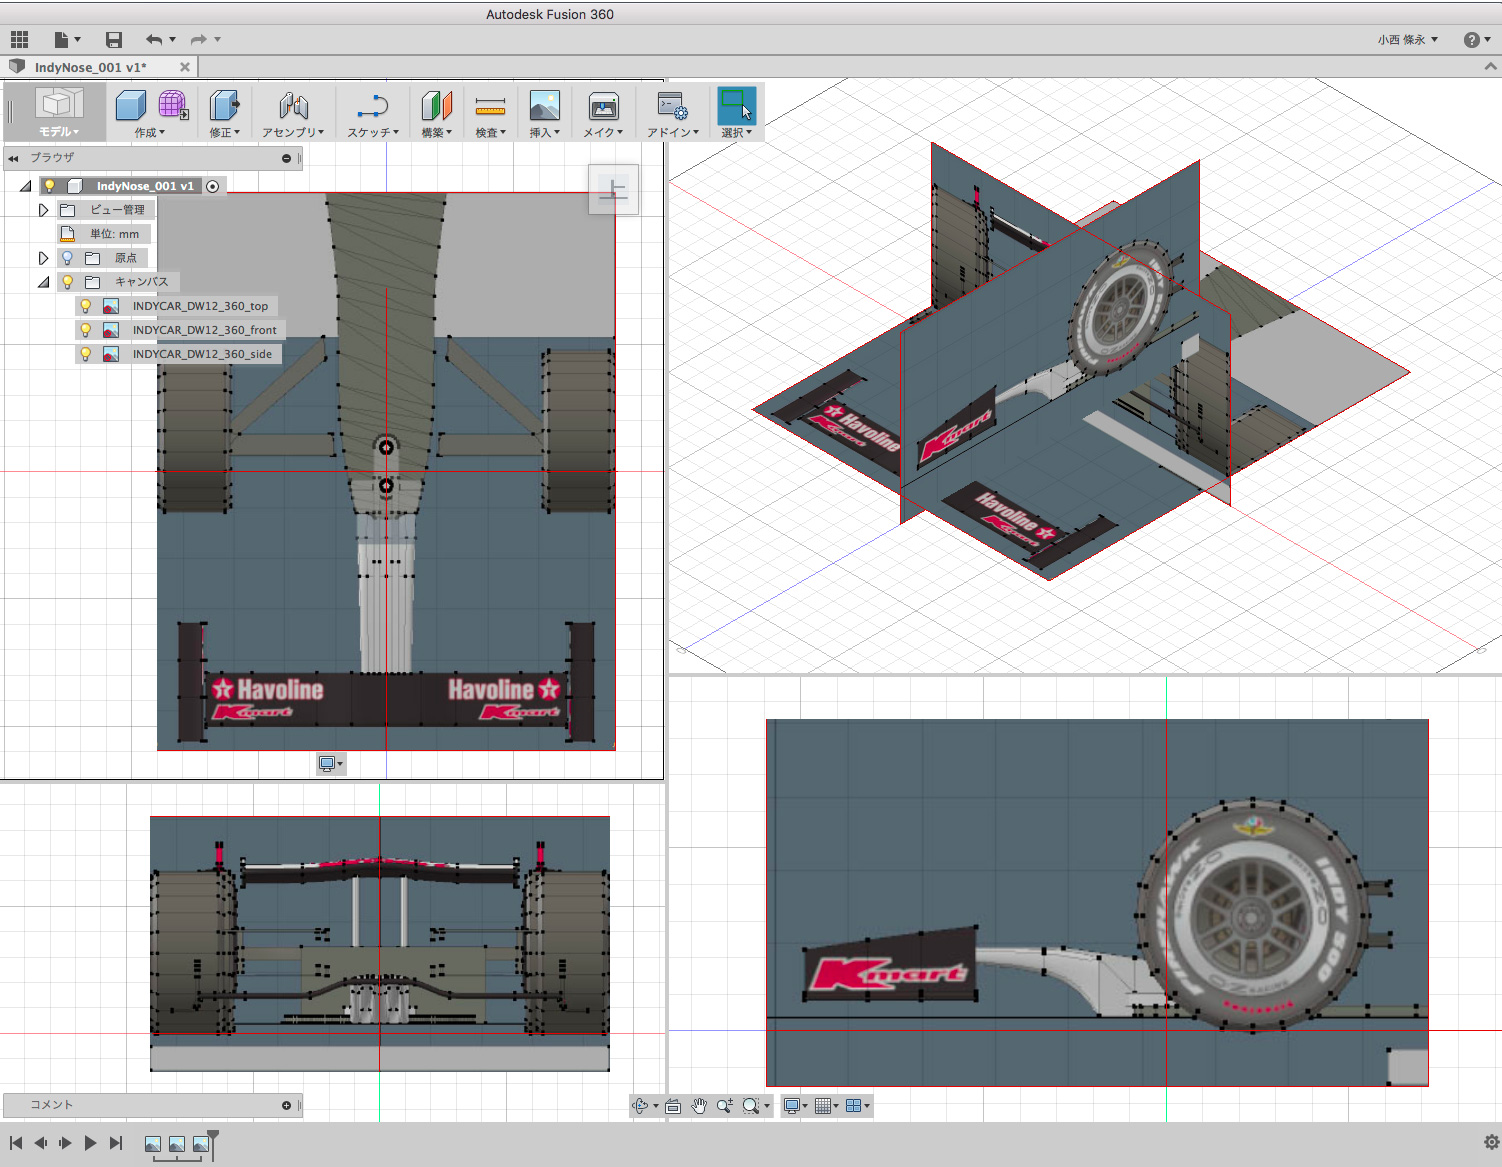Click the Construct plane icon
1502x1167 pixels.
click(x=437, y=105)
